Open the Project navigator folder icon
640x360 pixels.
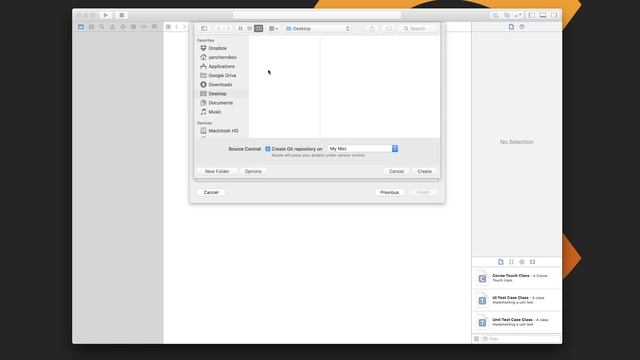(x=81, y=27)
